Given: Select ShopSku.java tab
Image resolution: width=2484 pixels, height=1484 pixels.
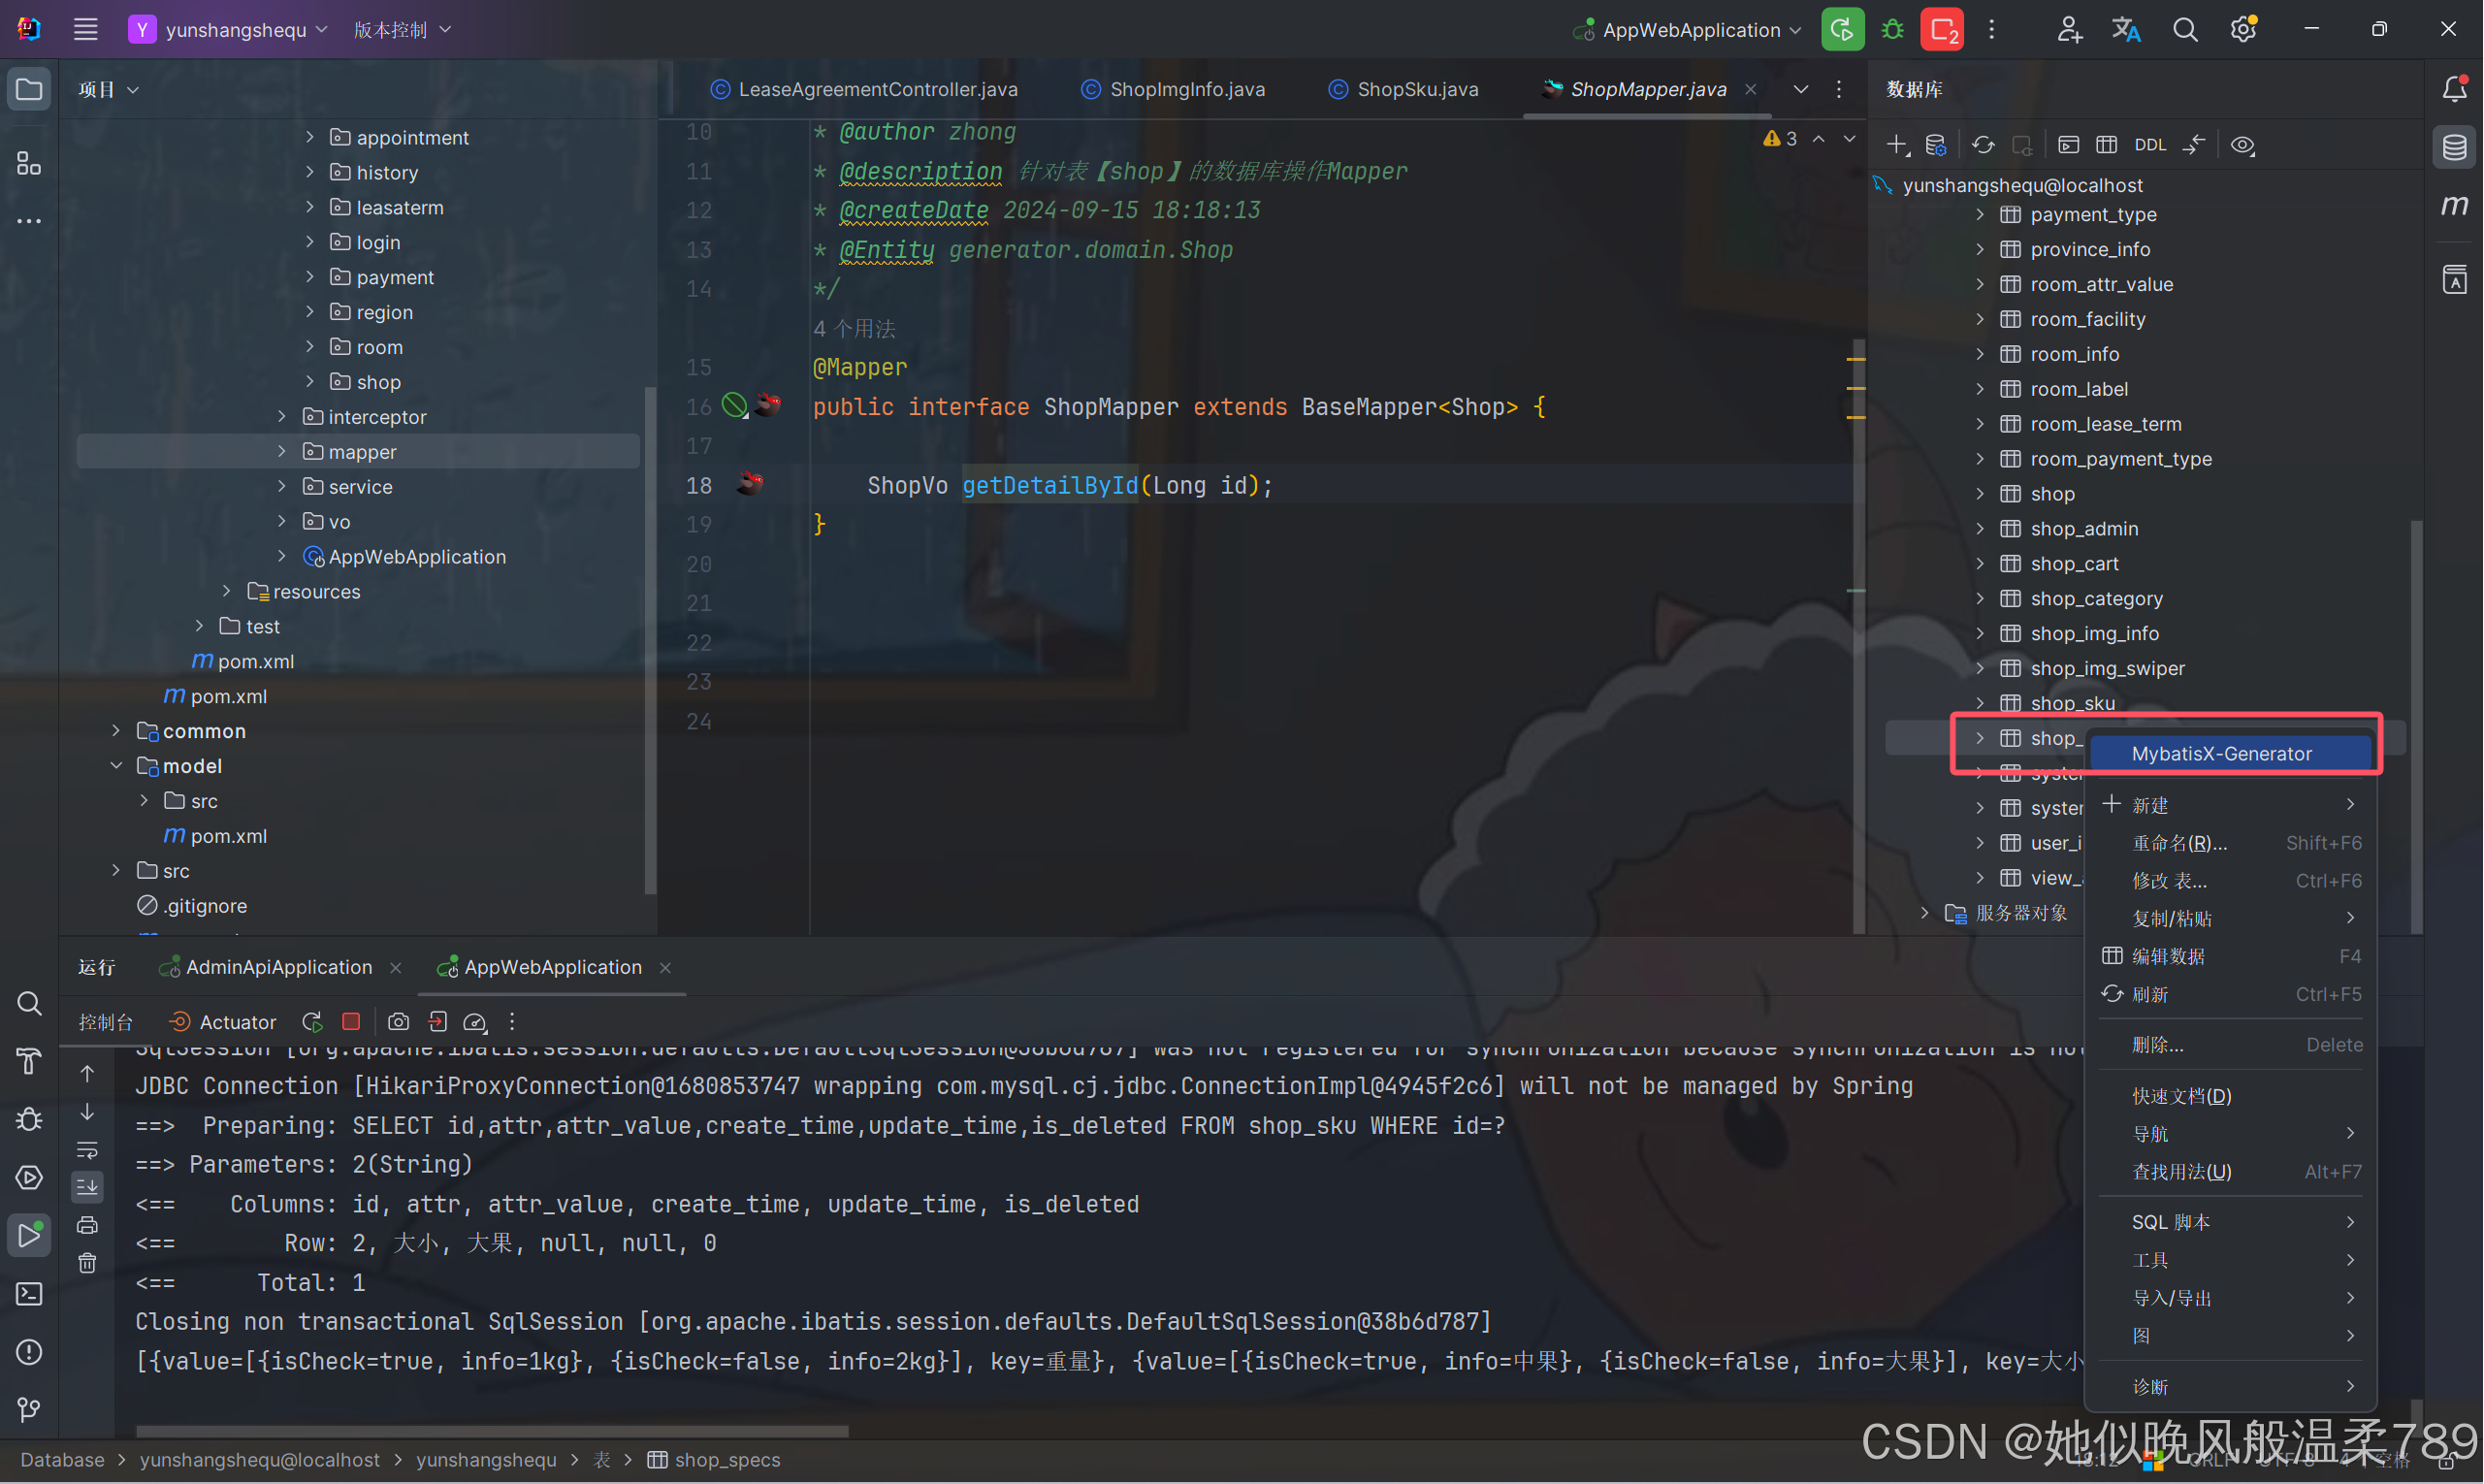Looking at the screenshot, I should (1411, 88).
